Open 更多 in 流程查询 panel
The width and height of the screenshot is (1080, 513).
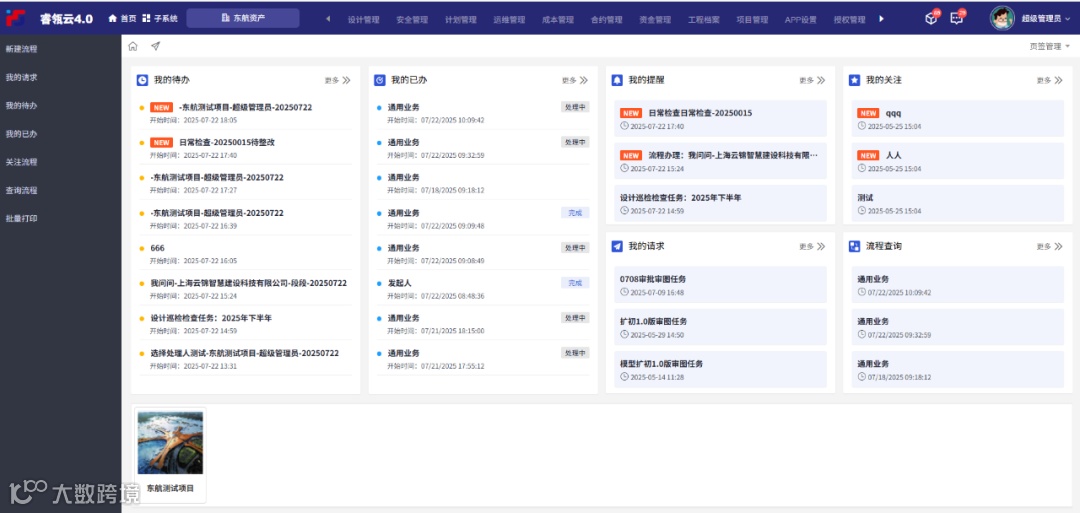tap(1050, 247)
